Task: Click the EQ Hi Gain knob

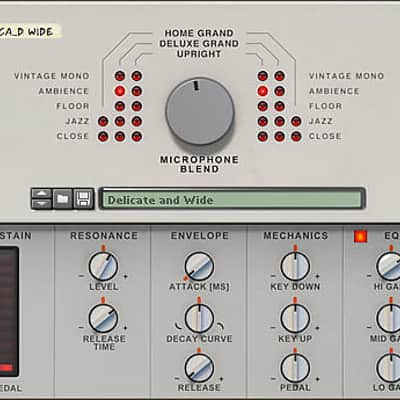Action: (389, 266)
